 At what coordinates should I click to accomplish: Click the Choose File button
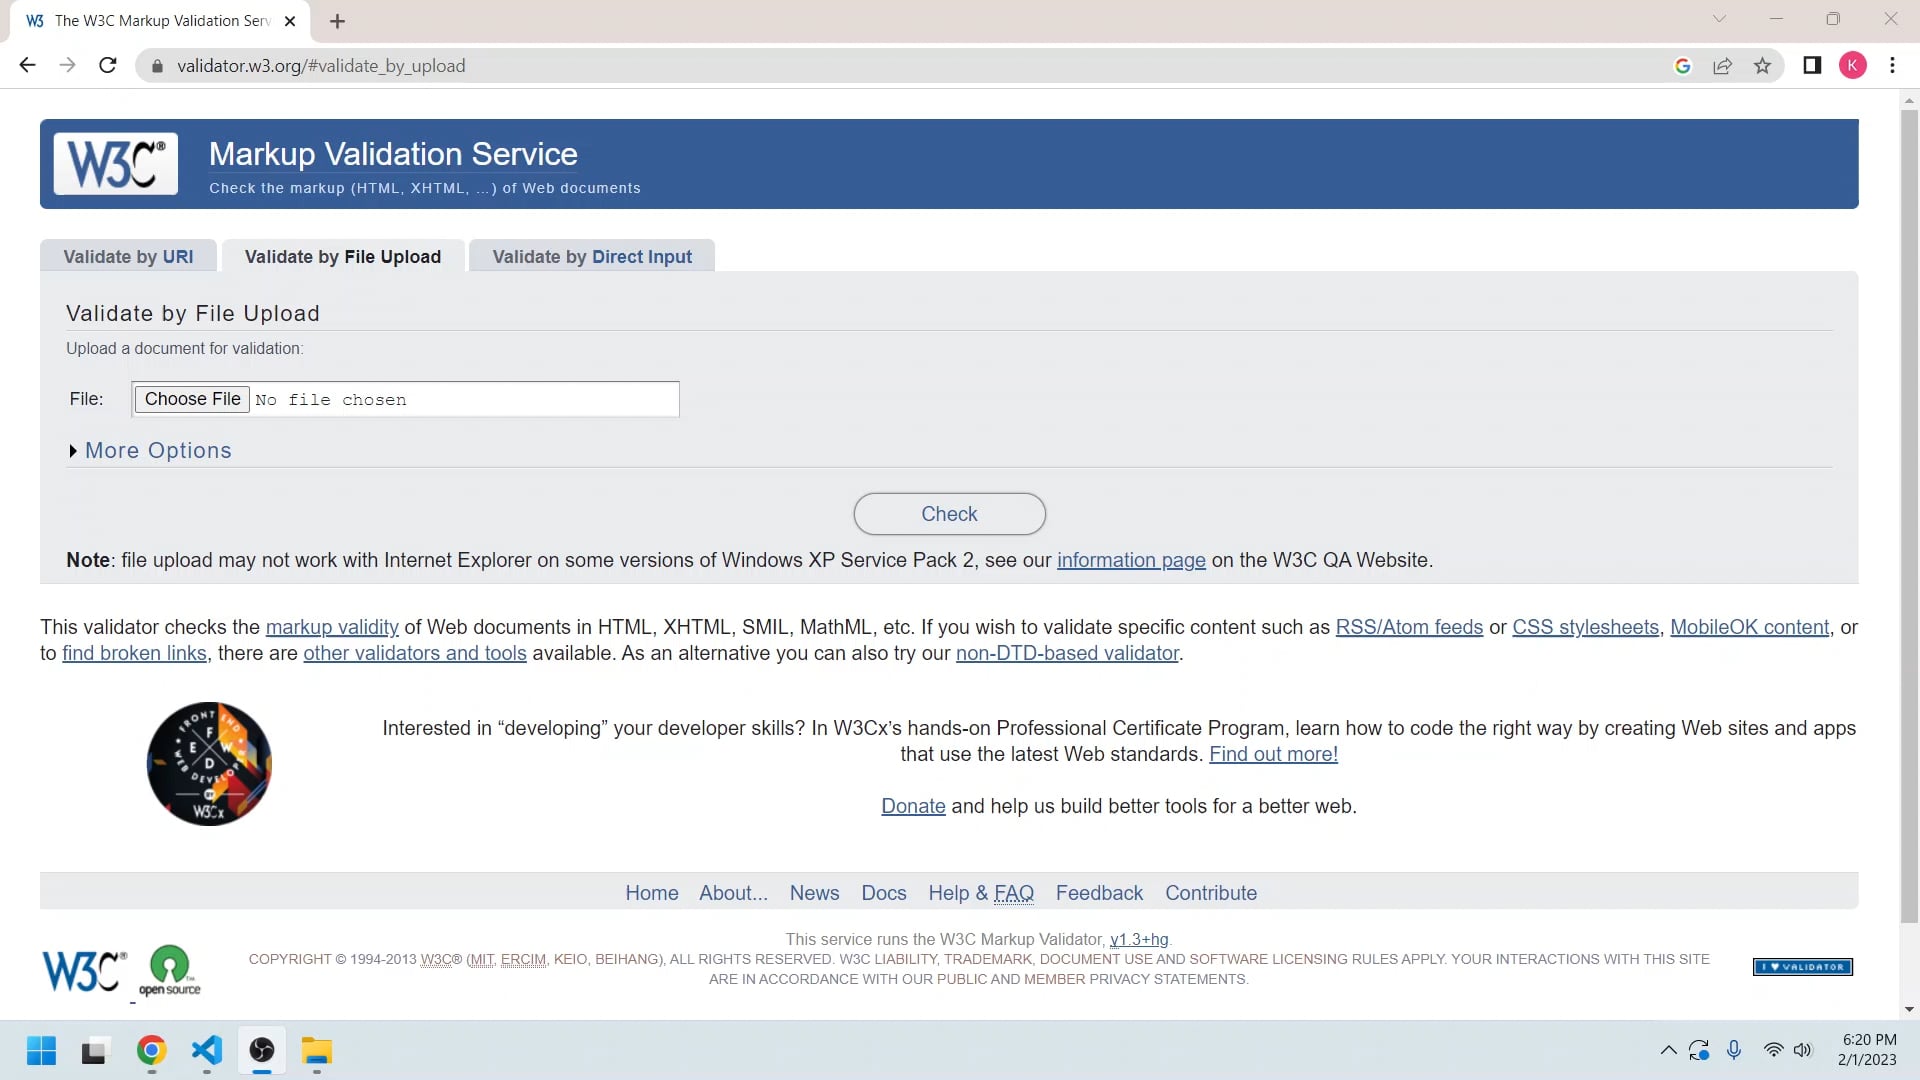coord(191,399)
